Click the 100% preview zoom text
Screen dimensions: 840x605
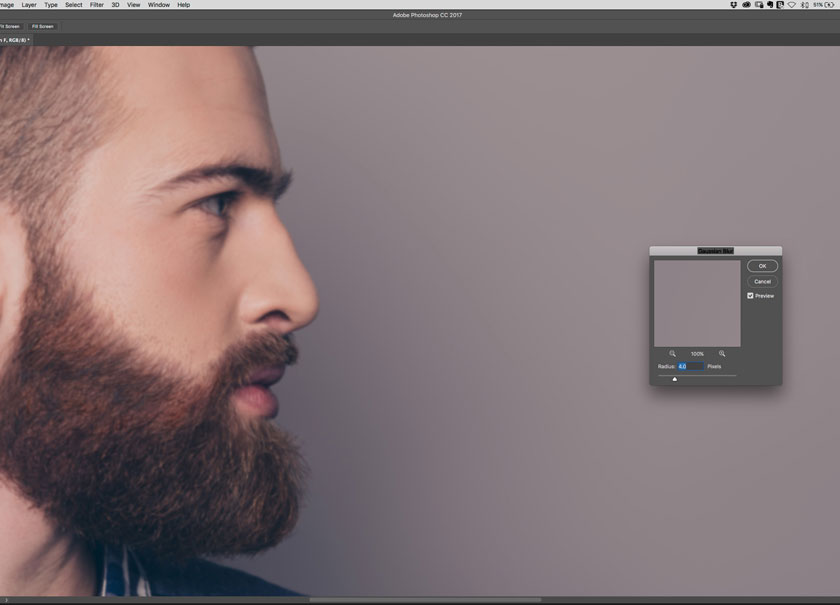(697, 354)
